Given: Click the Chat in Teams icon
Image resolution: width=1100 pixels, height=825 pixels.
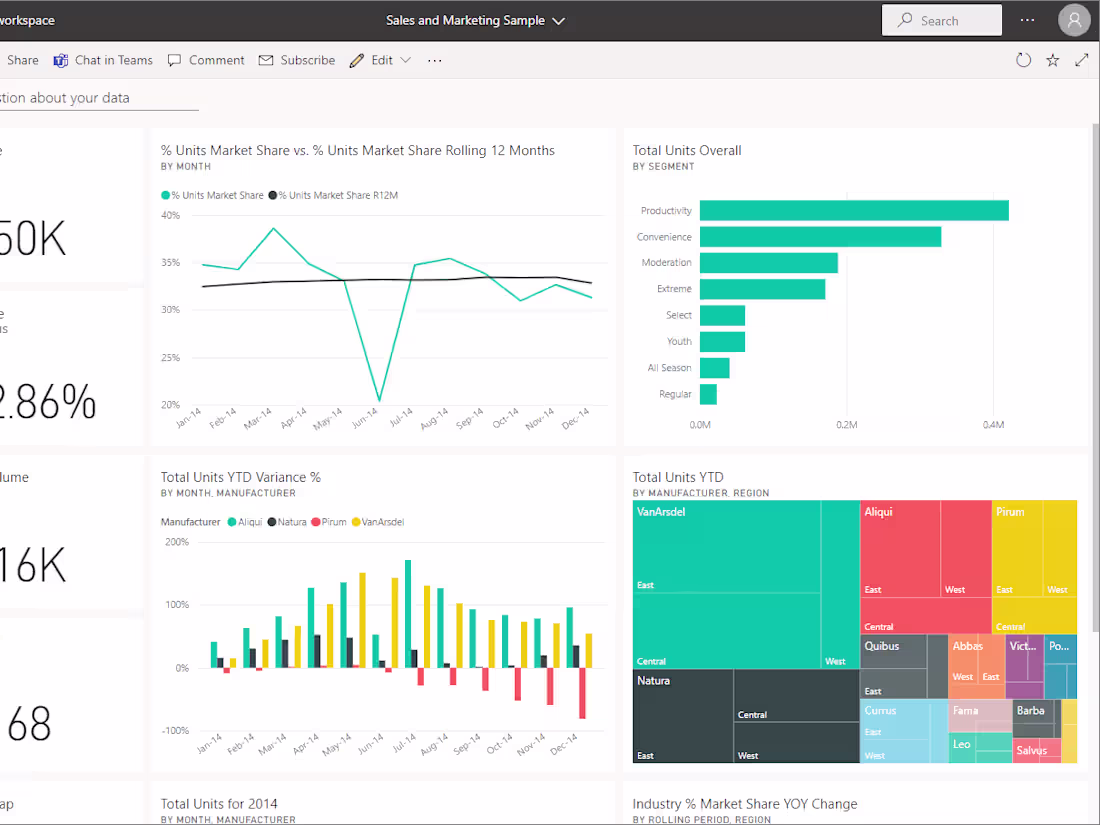Looking at the screenshot, I should pos(61,60).
